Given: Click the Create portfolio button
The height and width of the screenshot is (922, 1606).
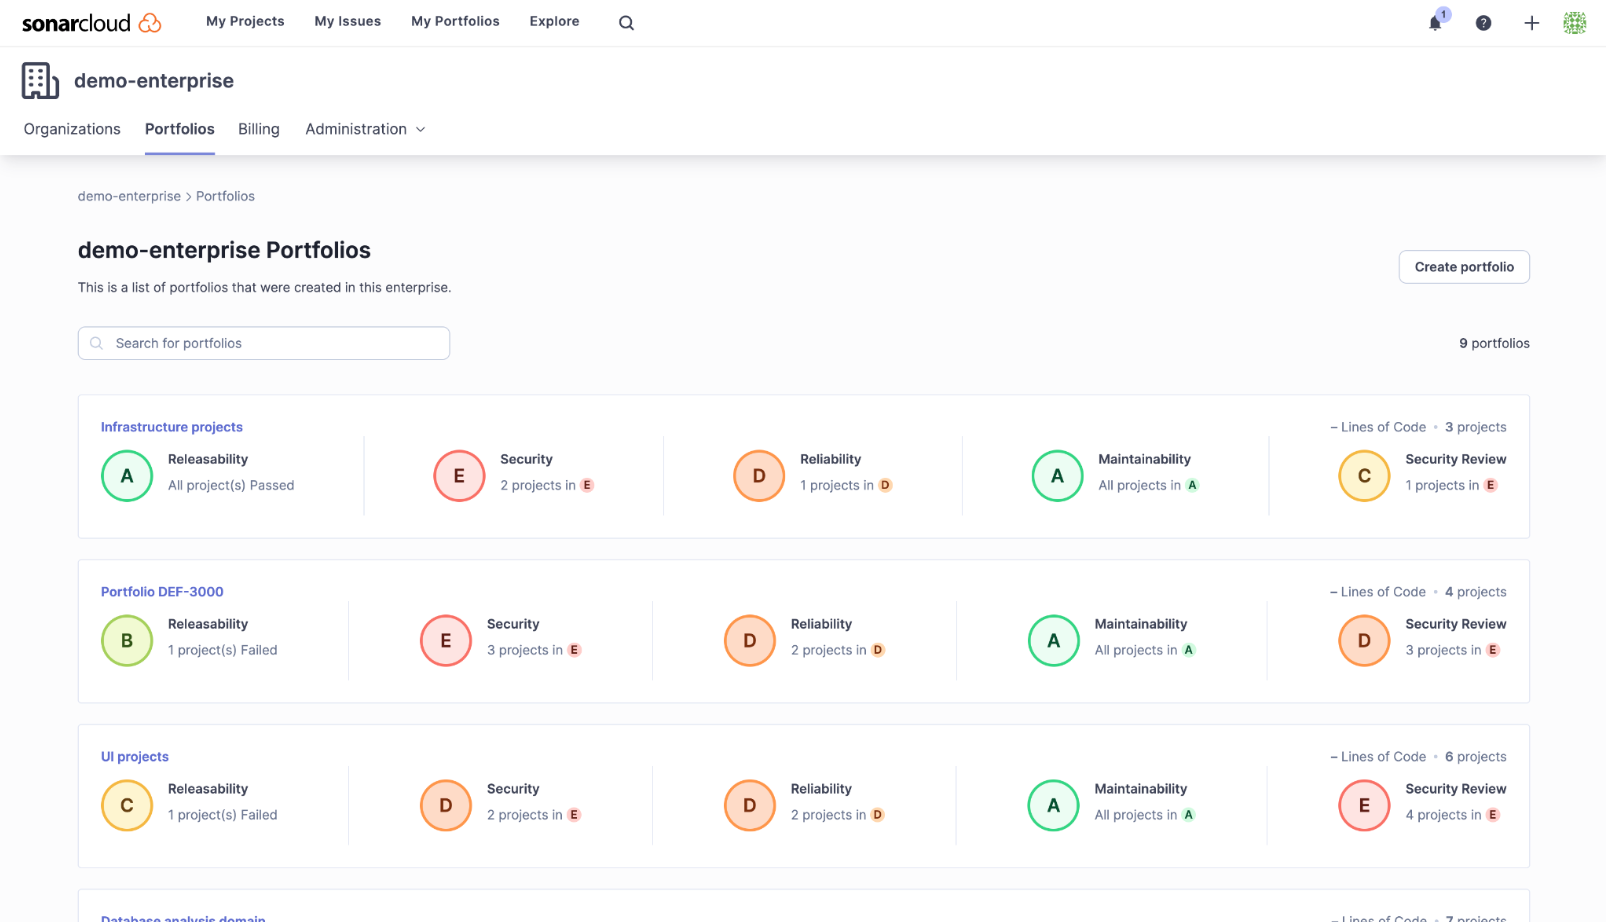Looking at the screenshot, I should coord(1463,267).
